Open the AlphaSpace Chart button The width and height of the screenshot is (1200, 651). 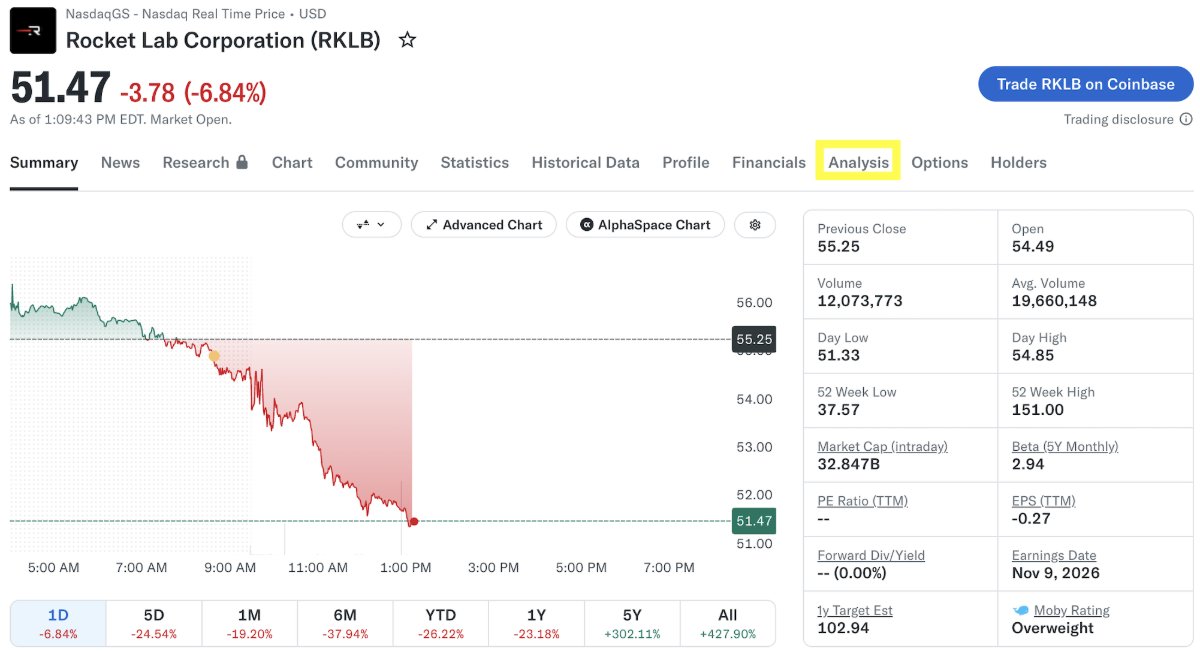coord(645,225)
